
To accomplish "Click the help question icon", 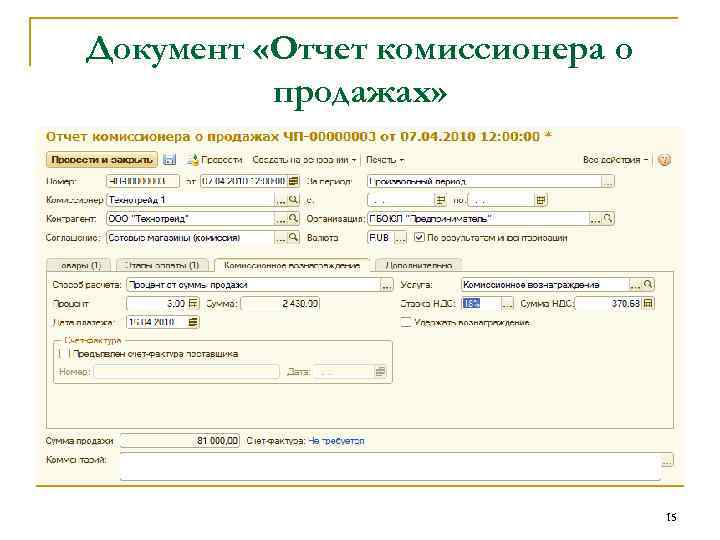I will (x=664, y=160).
